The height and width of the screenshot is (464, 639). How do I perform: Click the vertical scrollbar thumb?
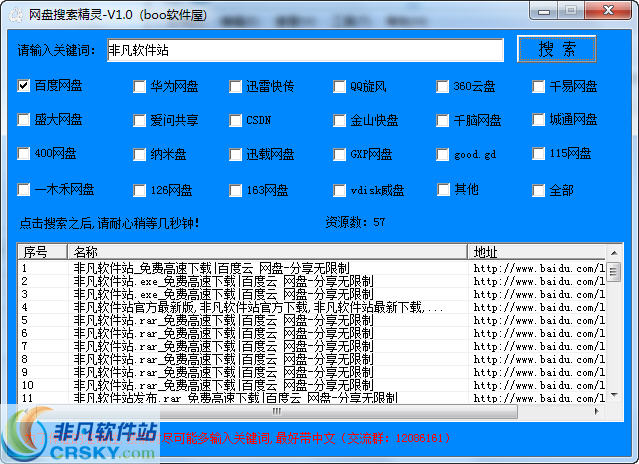tap(613, 272)
